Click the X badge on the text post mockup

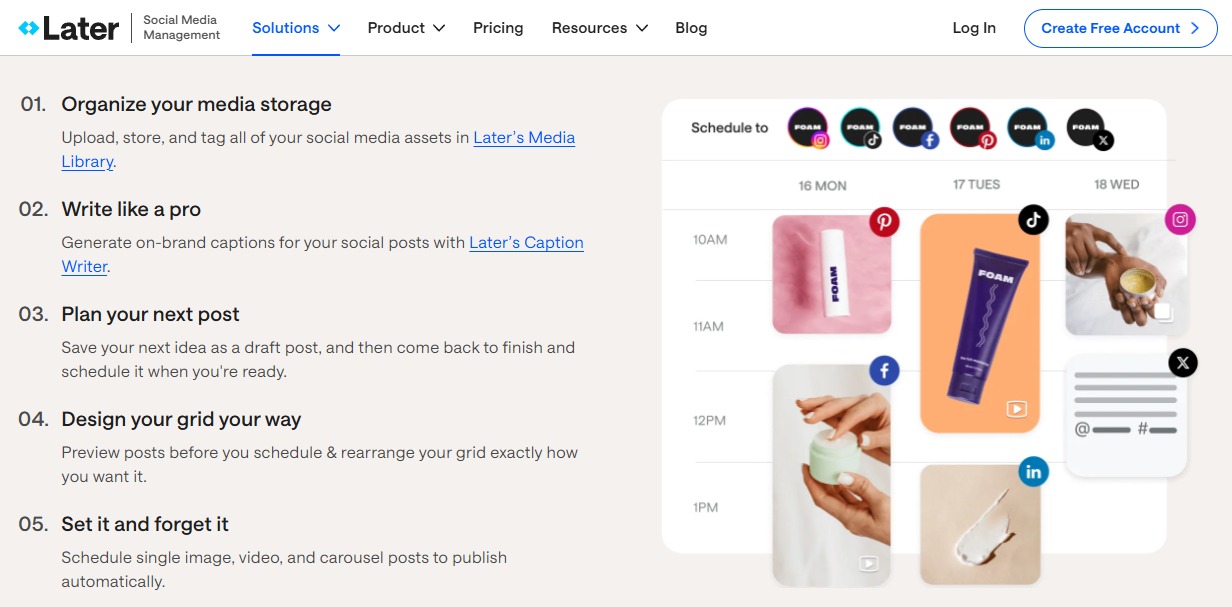coord(1182,363)
